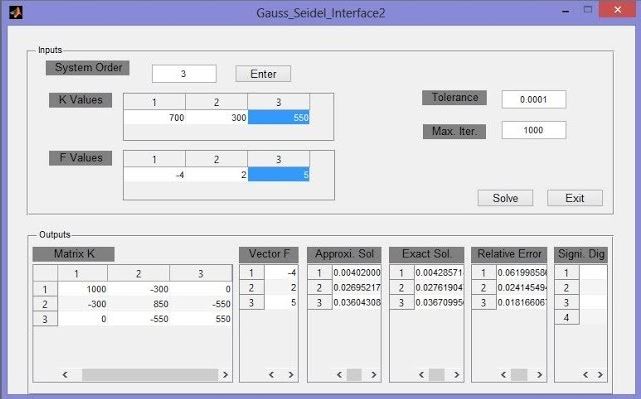Click the Exit button
This screenshot has width=641, height=399.
tap(575, 198)
